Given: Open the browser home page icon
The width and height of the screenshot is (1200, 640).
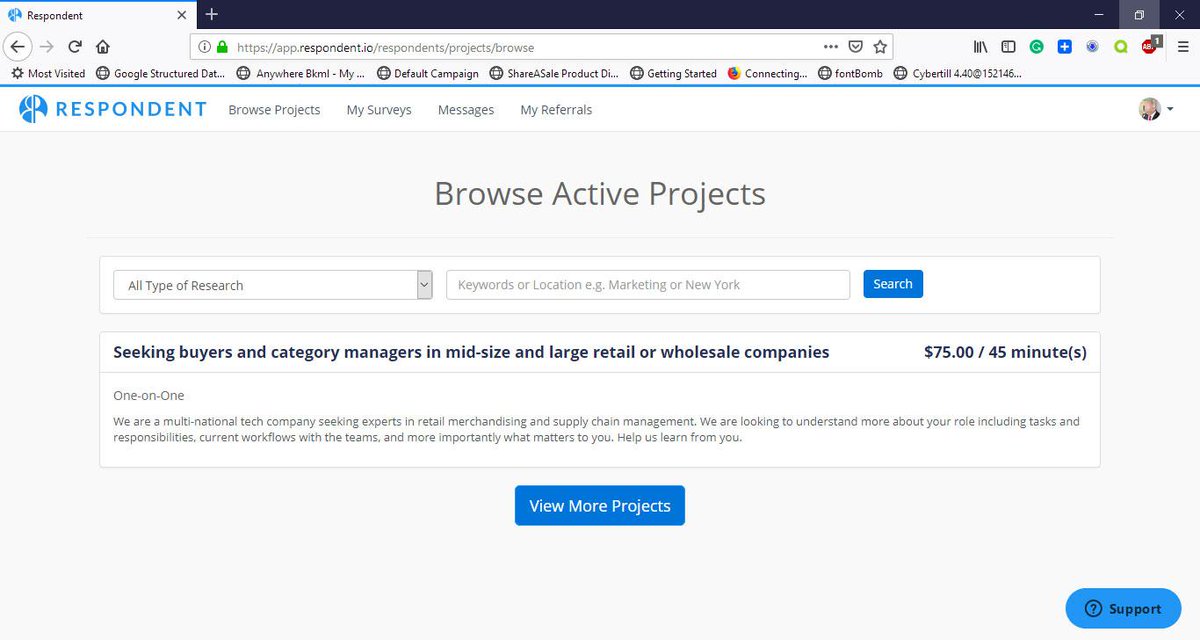Looking at the screenshot, I should 102,46.
